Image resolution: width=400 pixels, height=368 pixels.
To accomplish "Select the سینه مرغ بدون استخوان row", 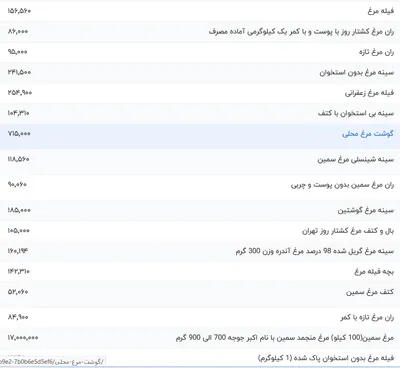I will (x=200, y=72).
